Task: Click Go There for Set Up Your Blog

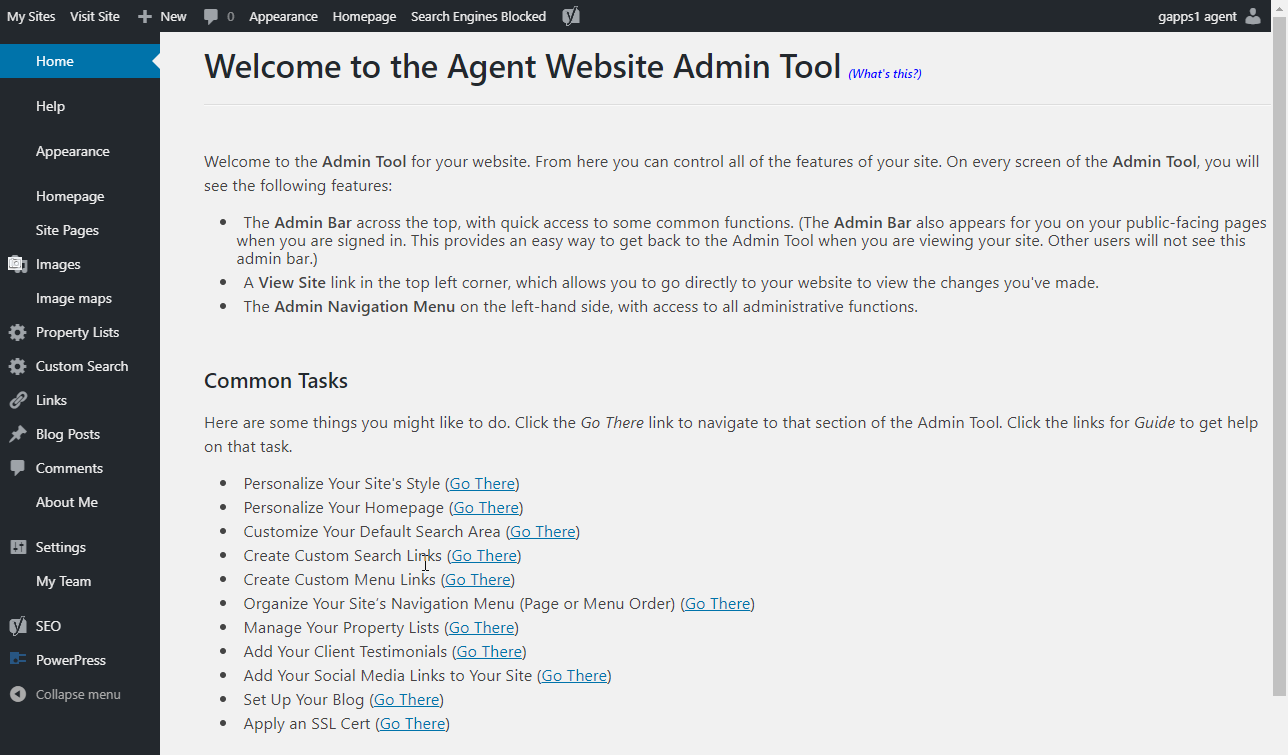Action: coord(406,700)
